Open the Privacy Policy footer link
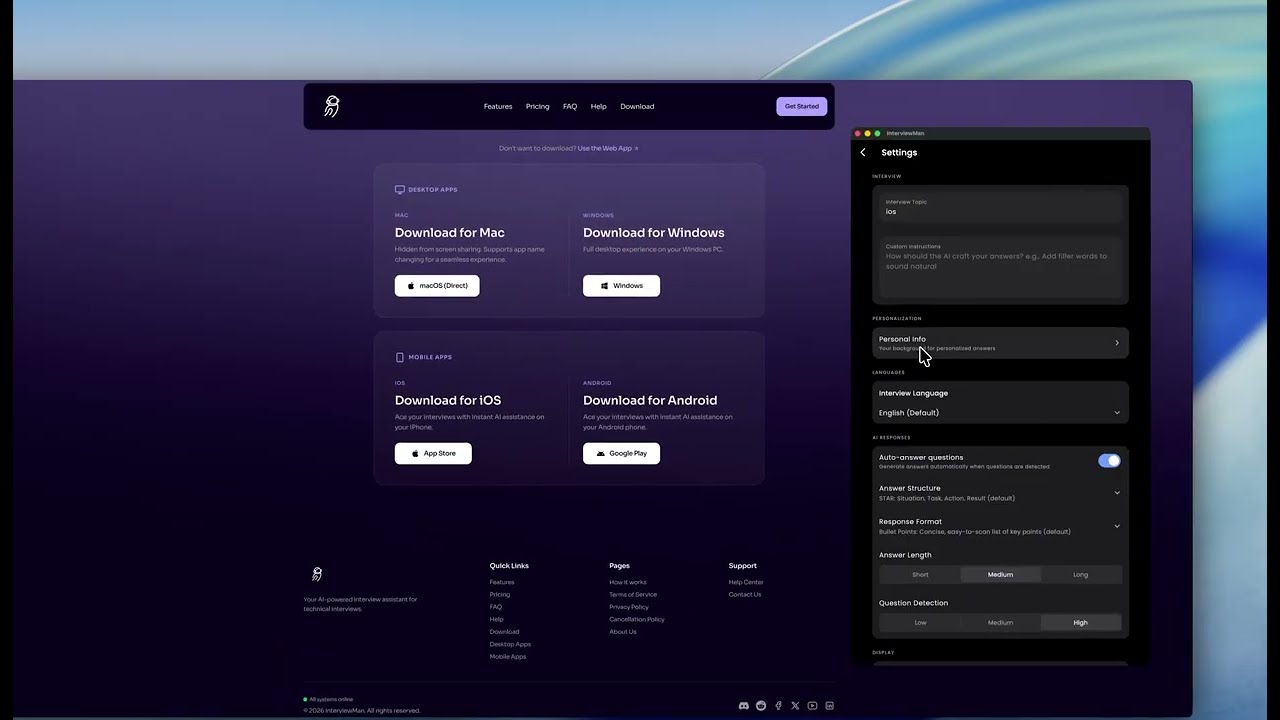Viewport: 1280px width, 720px height. (x=629, y=607)
